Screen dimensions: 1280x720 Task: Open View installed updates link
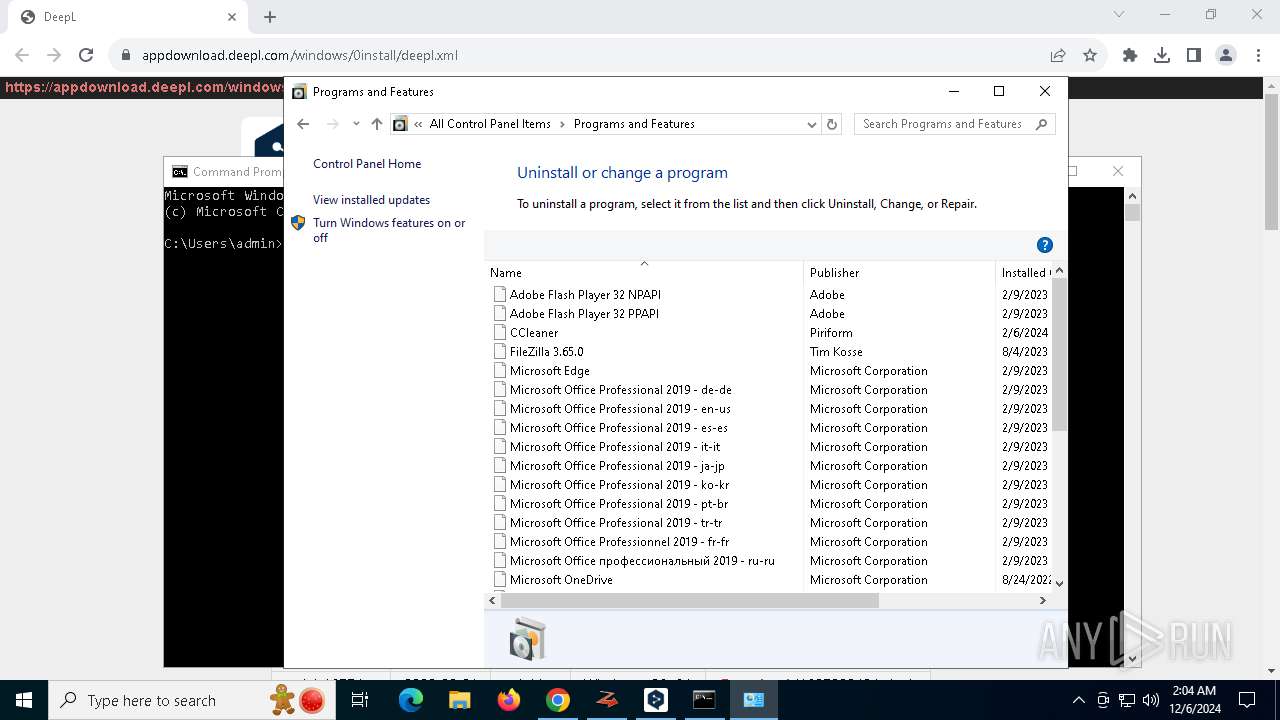[x=371, y=200]
